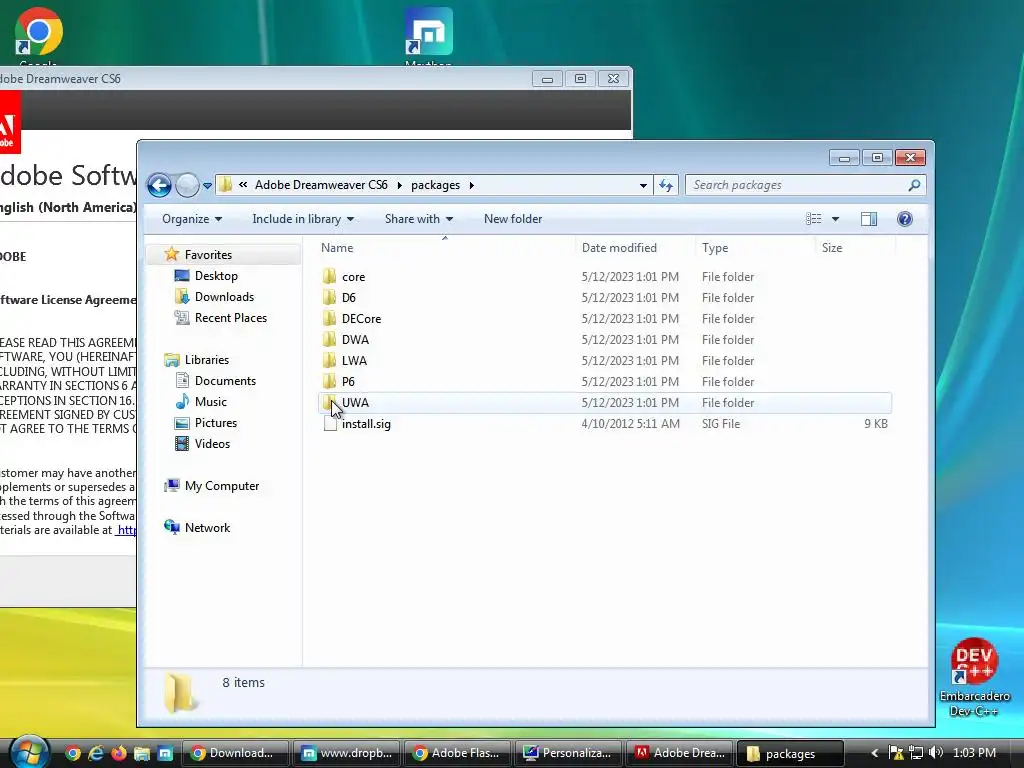The image size is (1024, 768).
Task: Launch Firefox from quick launch
Action: click(x=119, y=753)
